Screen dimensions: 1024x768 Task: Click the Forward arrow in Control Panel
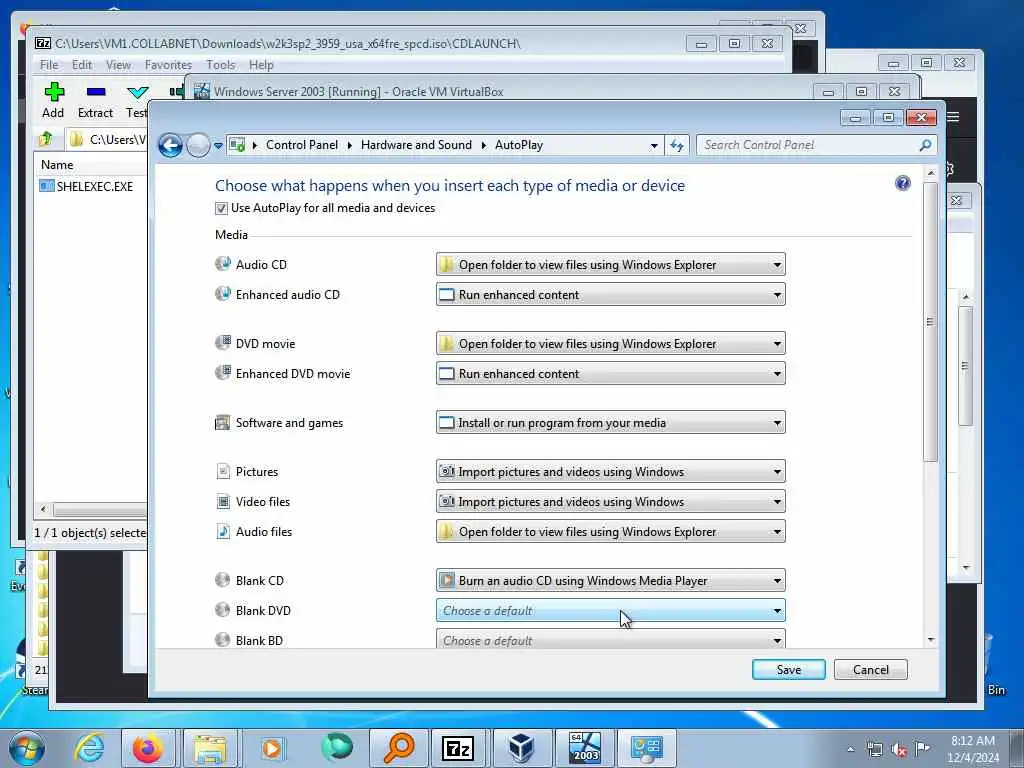point(198,145)
